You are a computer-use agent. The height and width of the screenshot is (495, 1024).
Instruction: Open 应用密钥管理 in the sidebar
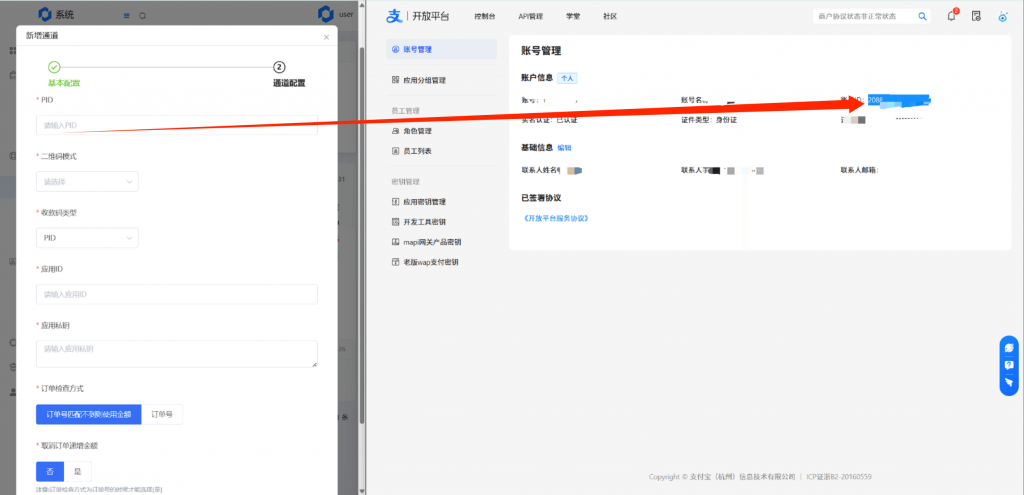pos(424,201)
